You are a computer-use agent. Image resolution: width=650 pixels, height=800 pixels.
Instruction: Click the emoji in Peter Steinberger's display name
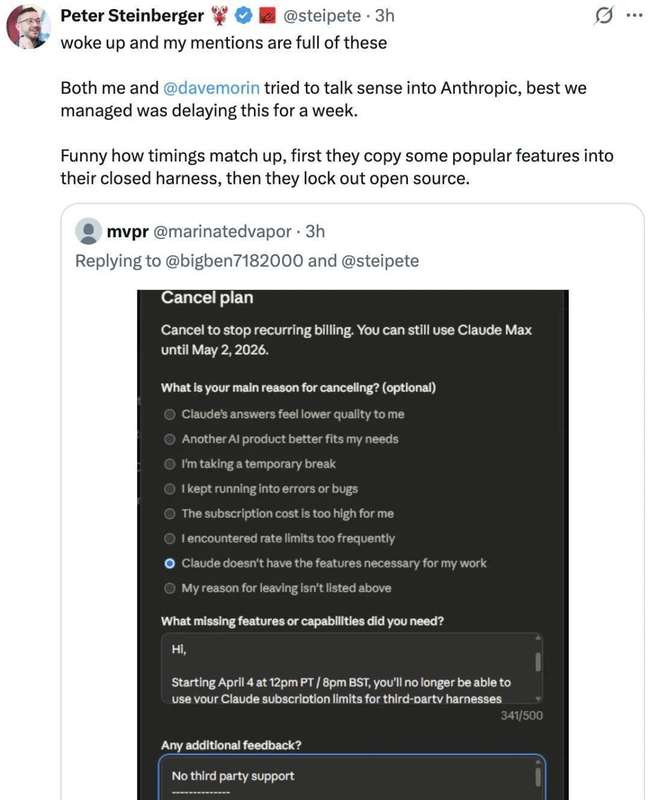tap(222, 12)
